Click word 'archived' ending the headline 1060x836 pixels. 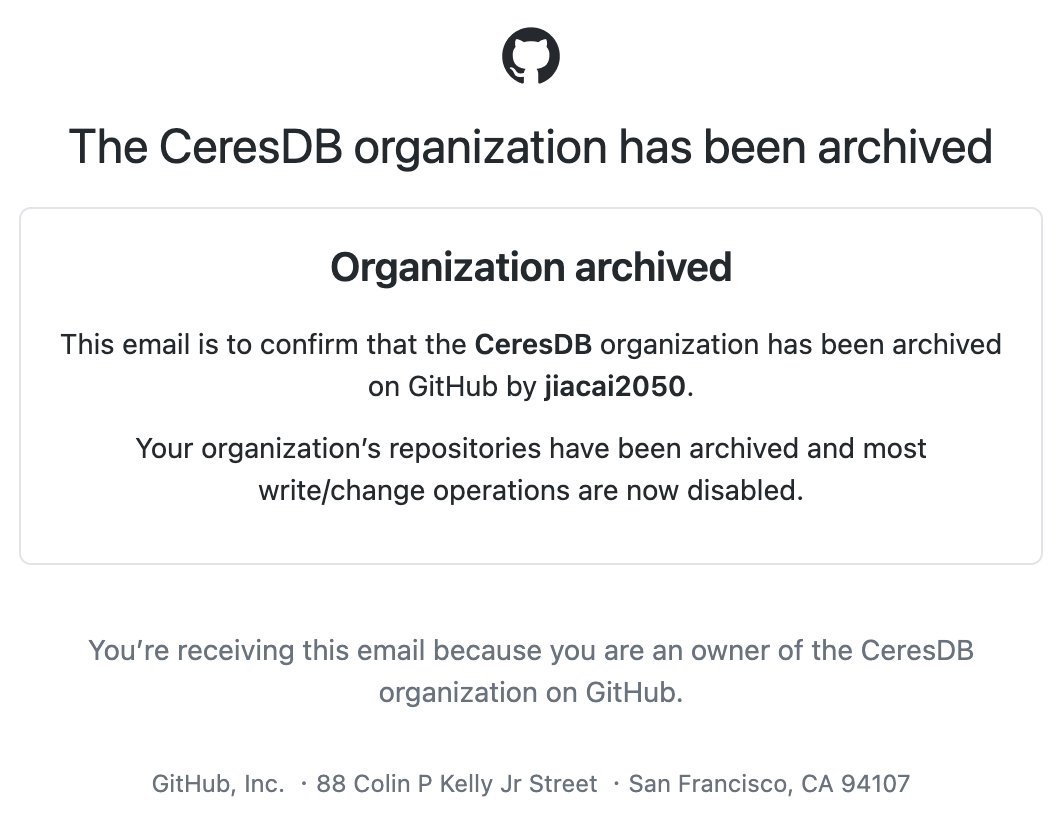point(905,146)
